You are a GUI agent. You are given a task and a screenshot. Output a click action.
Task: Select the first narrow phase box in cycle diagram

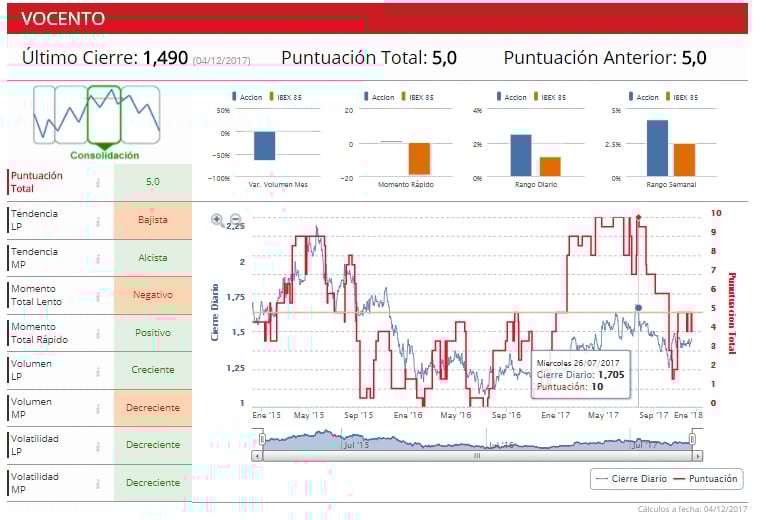(44, 114)
